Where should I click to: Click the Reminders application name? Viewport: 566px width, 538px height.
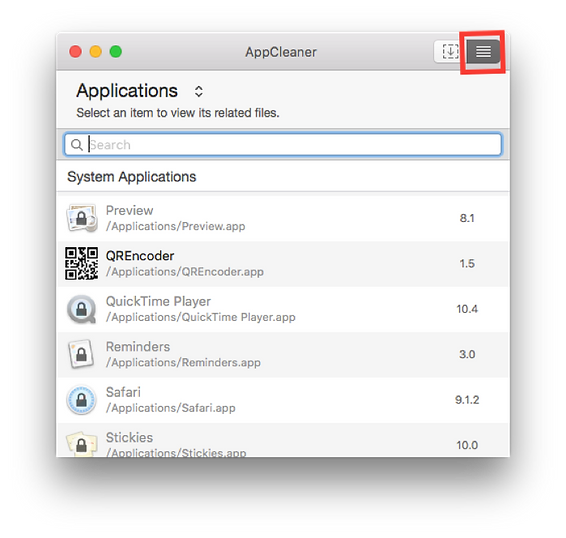(138, 347)
